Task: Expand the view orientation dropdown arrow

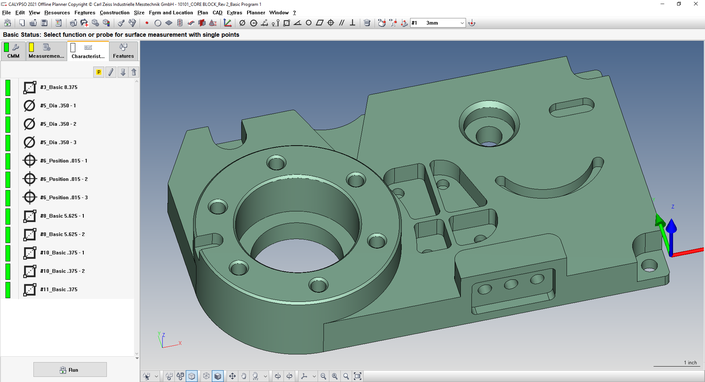Action: point(265,376)
